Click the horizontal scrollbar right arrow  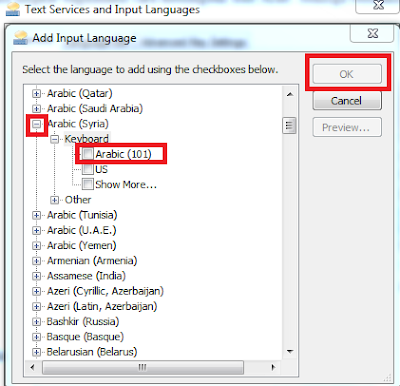273,367
